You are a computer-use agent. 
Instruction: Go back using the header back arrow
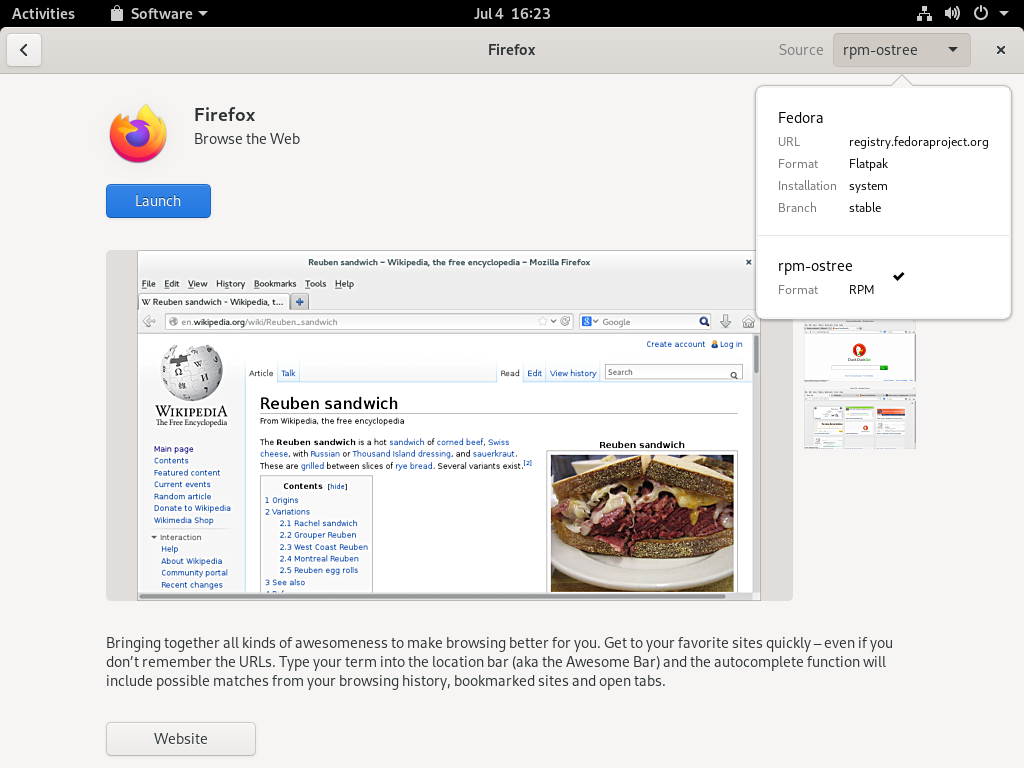coord(24,50)
